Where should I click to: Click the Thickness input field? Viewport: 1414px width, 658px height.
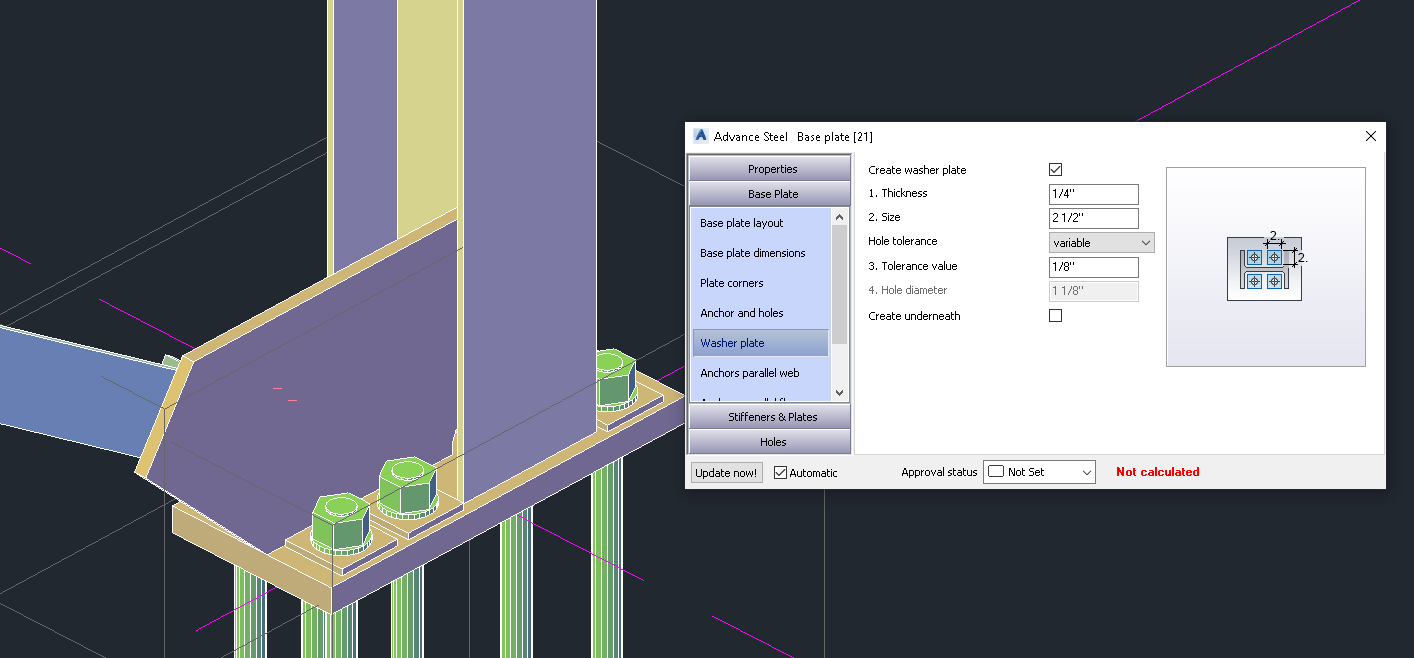coord(1093,193)
